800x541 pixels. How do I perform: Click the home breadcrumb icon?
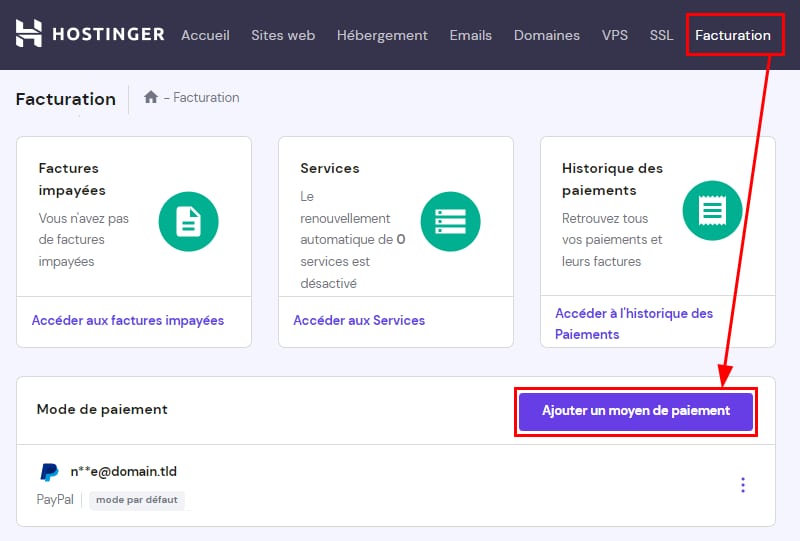click(151, 97)
